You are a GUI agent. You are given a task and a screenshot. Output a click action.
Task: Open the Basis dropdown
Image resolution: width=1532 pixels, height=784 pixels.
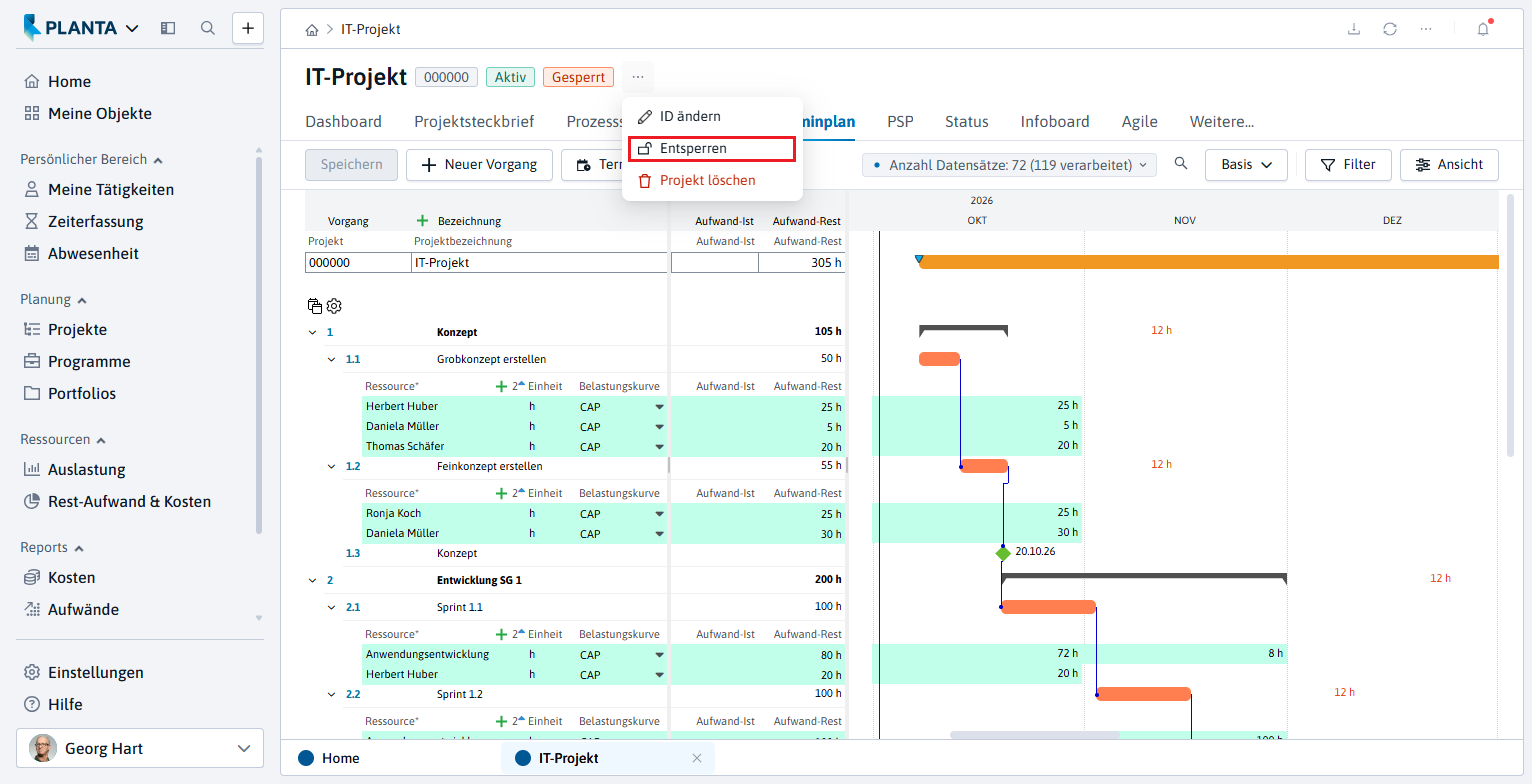point(1246,165)
